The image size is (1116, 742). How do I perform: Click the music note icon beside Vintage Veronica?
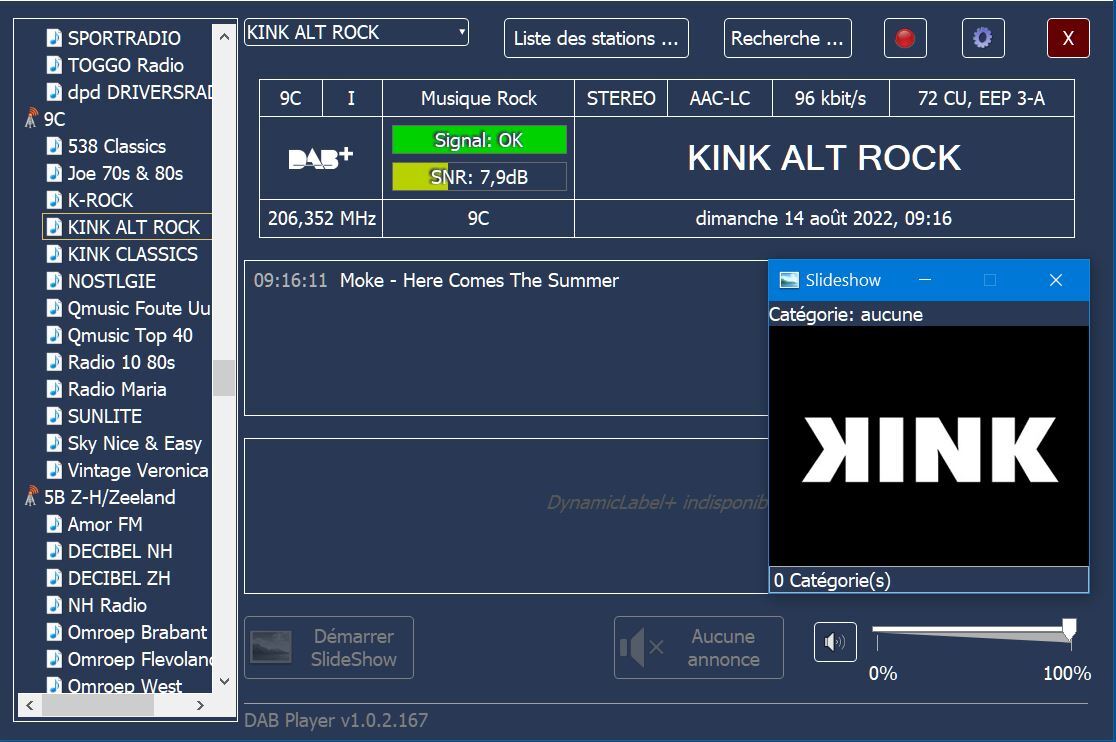pyautogui.click(x=54, y=470)
